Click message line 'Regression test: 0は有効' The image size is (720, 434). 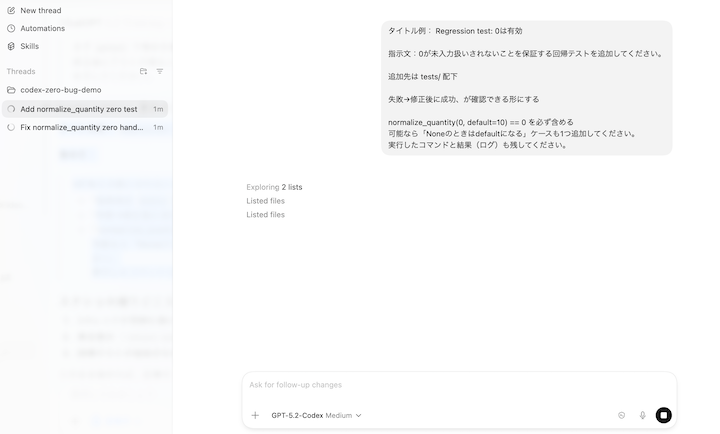[478, 31]
